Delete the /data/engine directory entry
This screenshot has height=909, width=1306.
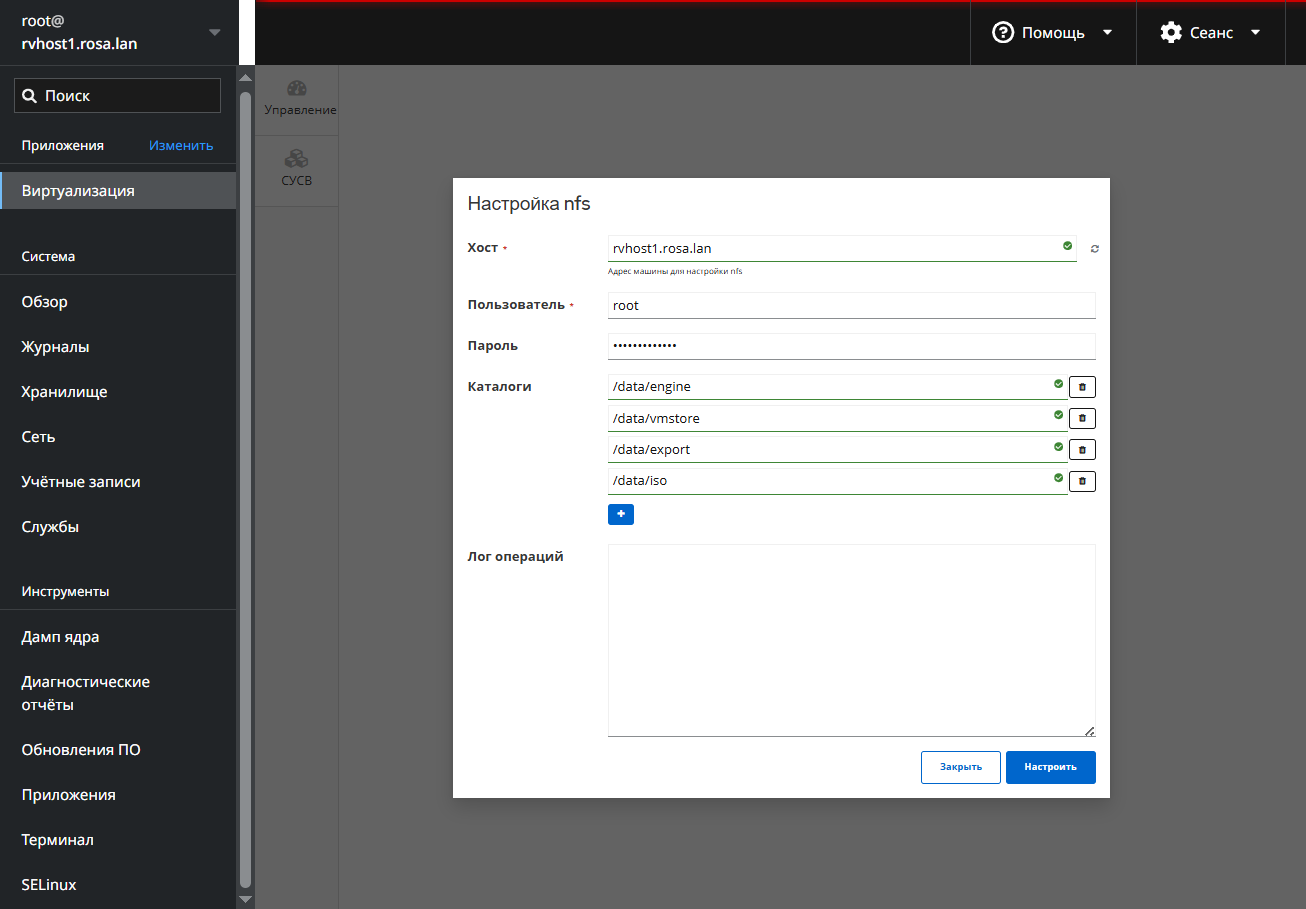pyautogui.click(x=1082, y=387)
